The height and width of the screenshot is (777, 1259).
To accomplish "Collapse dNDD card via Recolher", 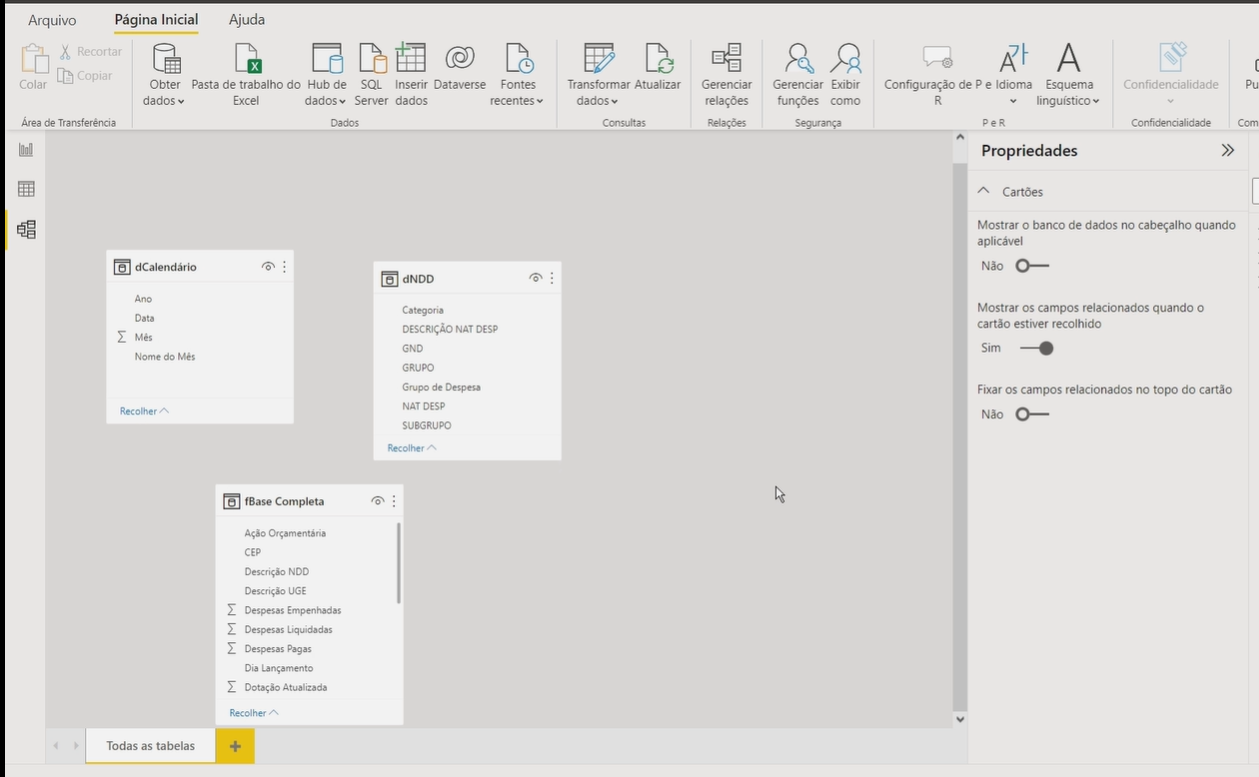I will pyautogui.click(x=412, y=448).
